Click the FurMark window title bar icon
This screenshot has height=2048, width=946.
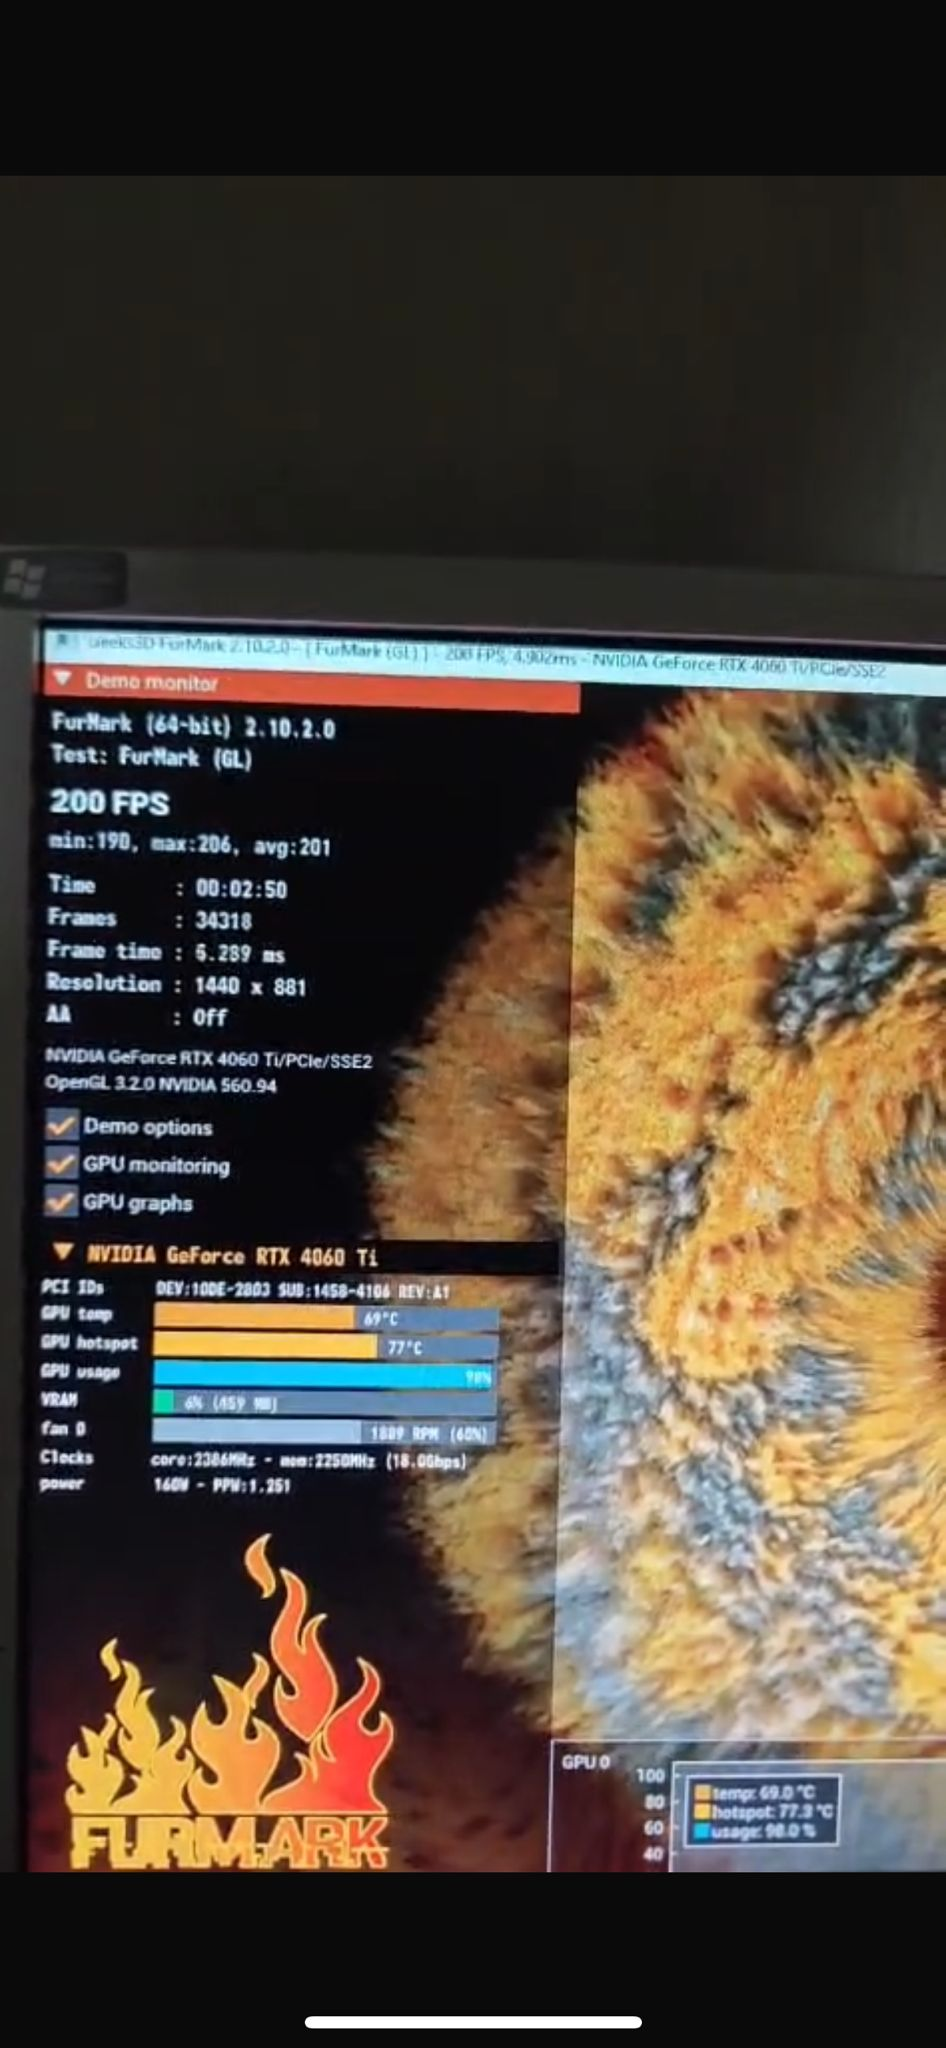63,641
